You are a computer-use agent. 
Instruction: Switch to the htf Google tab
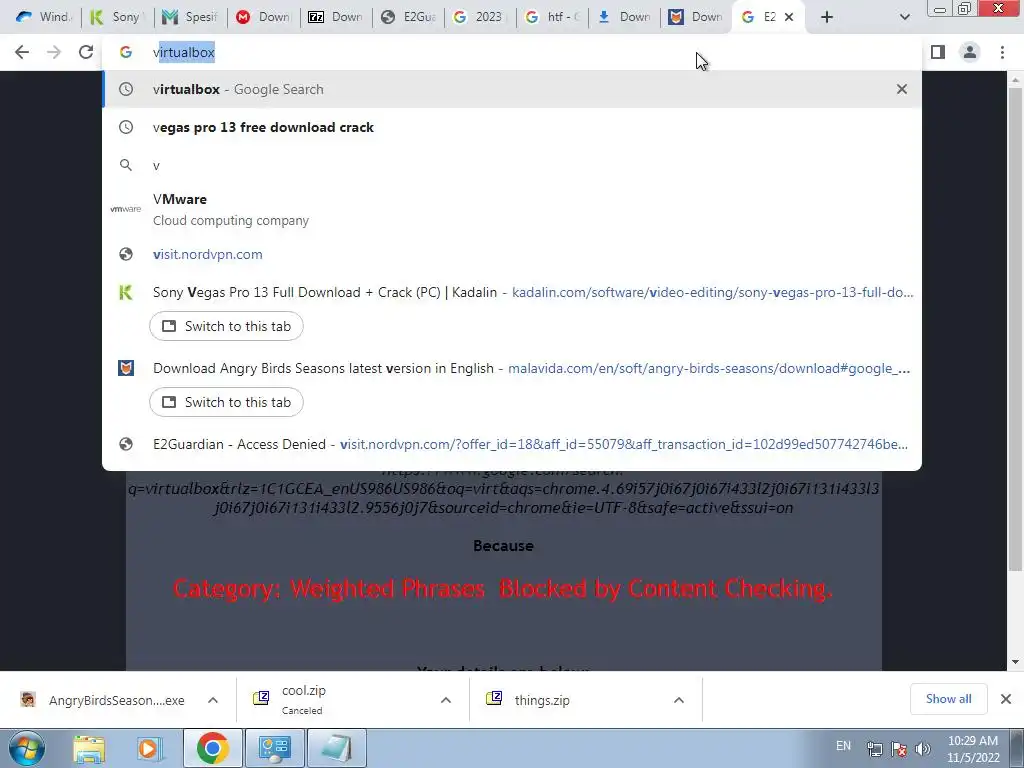[552, 17]
